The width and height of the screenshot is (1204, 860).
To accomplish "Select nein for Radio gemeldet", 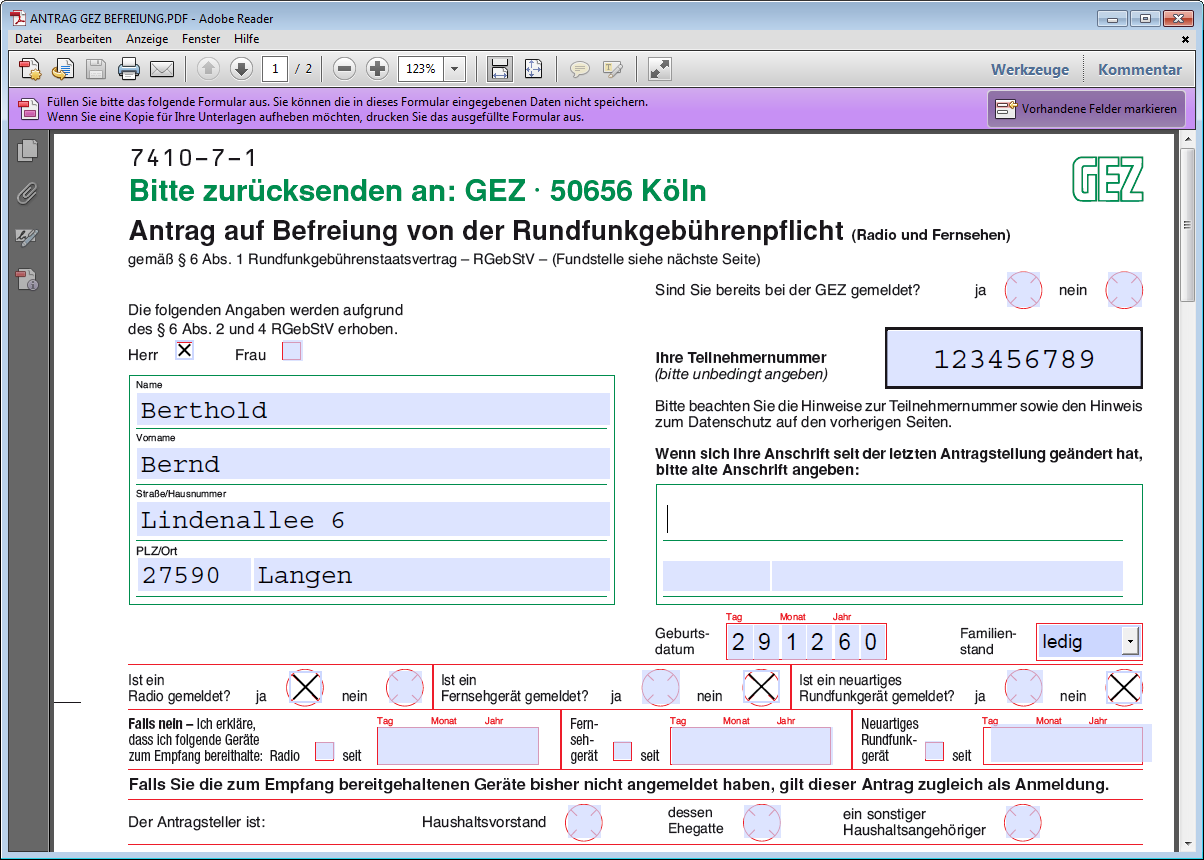I will (x=405, y=688).
